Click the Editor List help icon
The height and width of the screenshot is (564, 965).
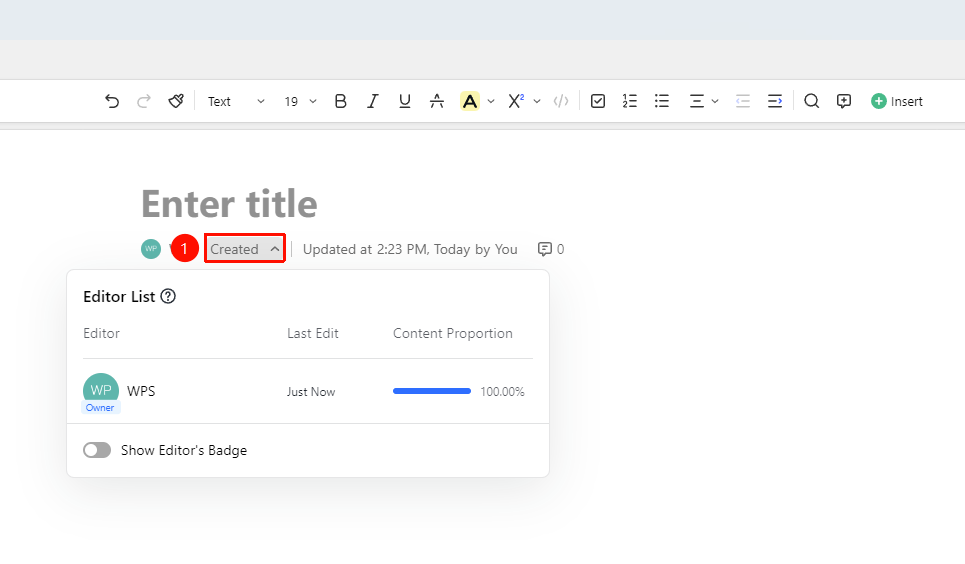pos(168,296)
